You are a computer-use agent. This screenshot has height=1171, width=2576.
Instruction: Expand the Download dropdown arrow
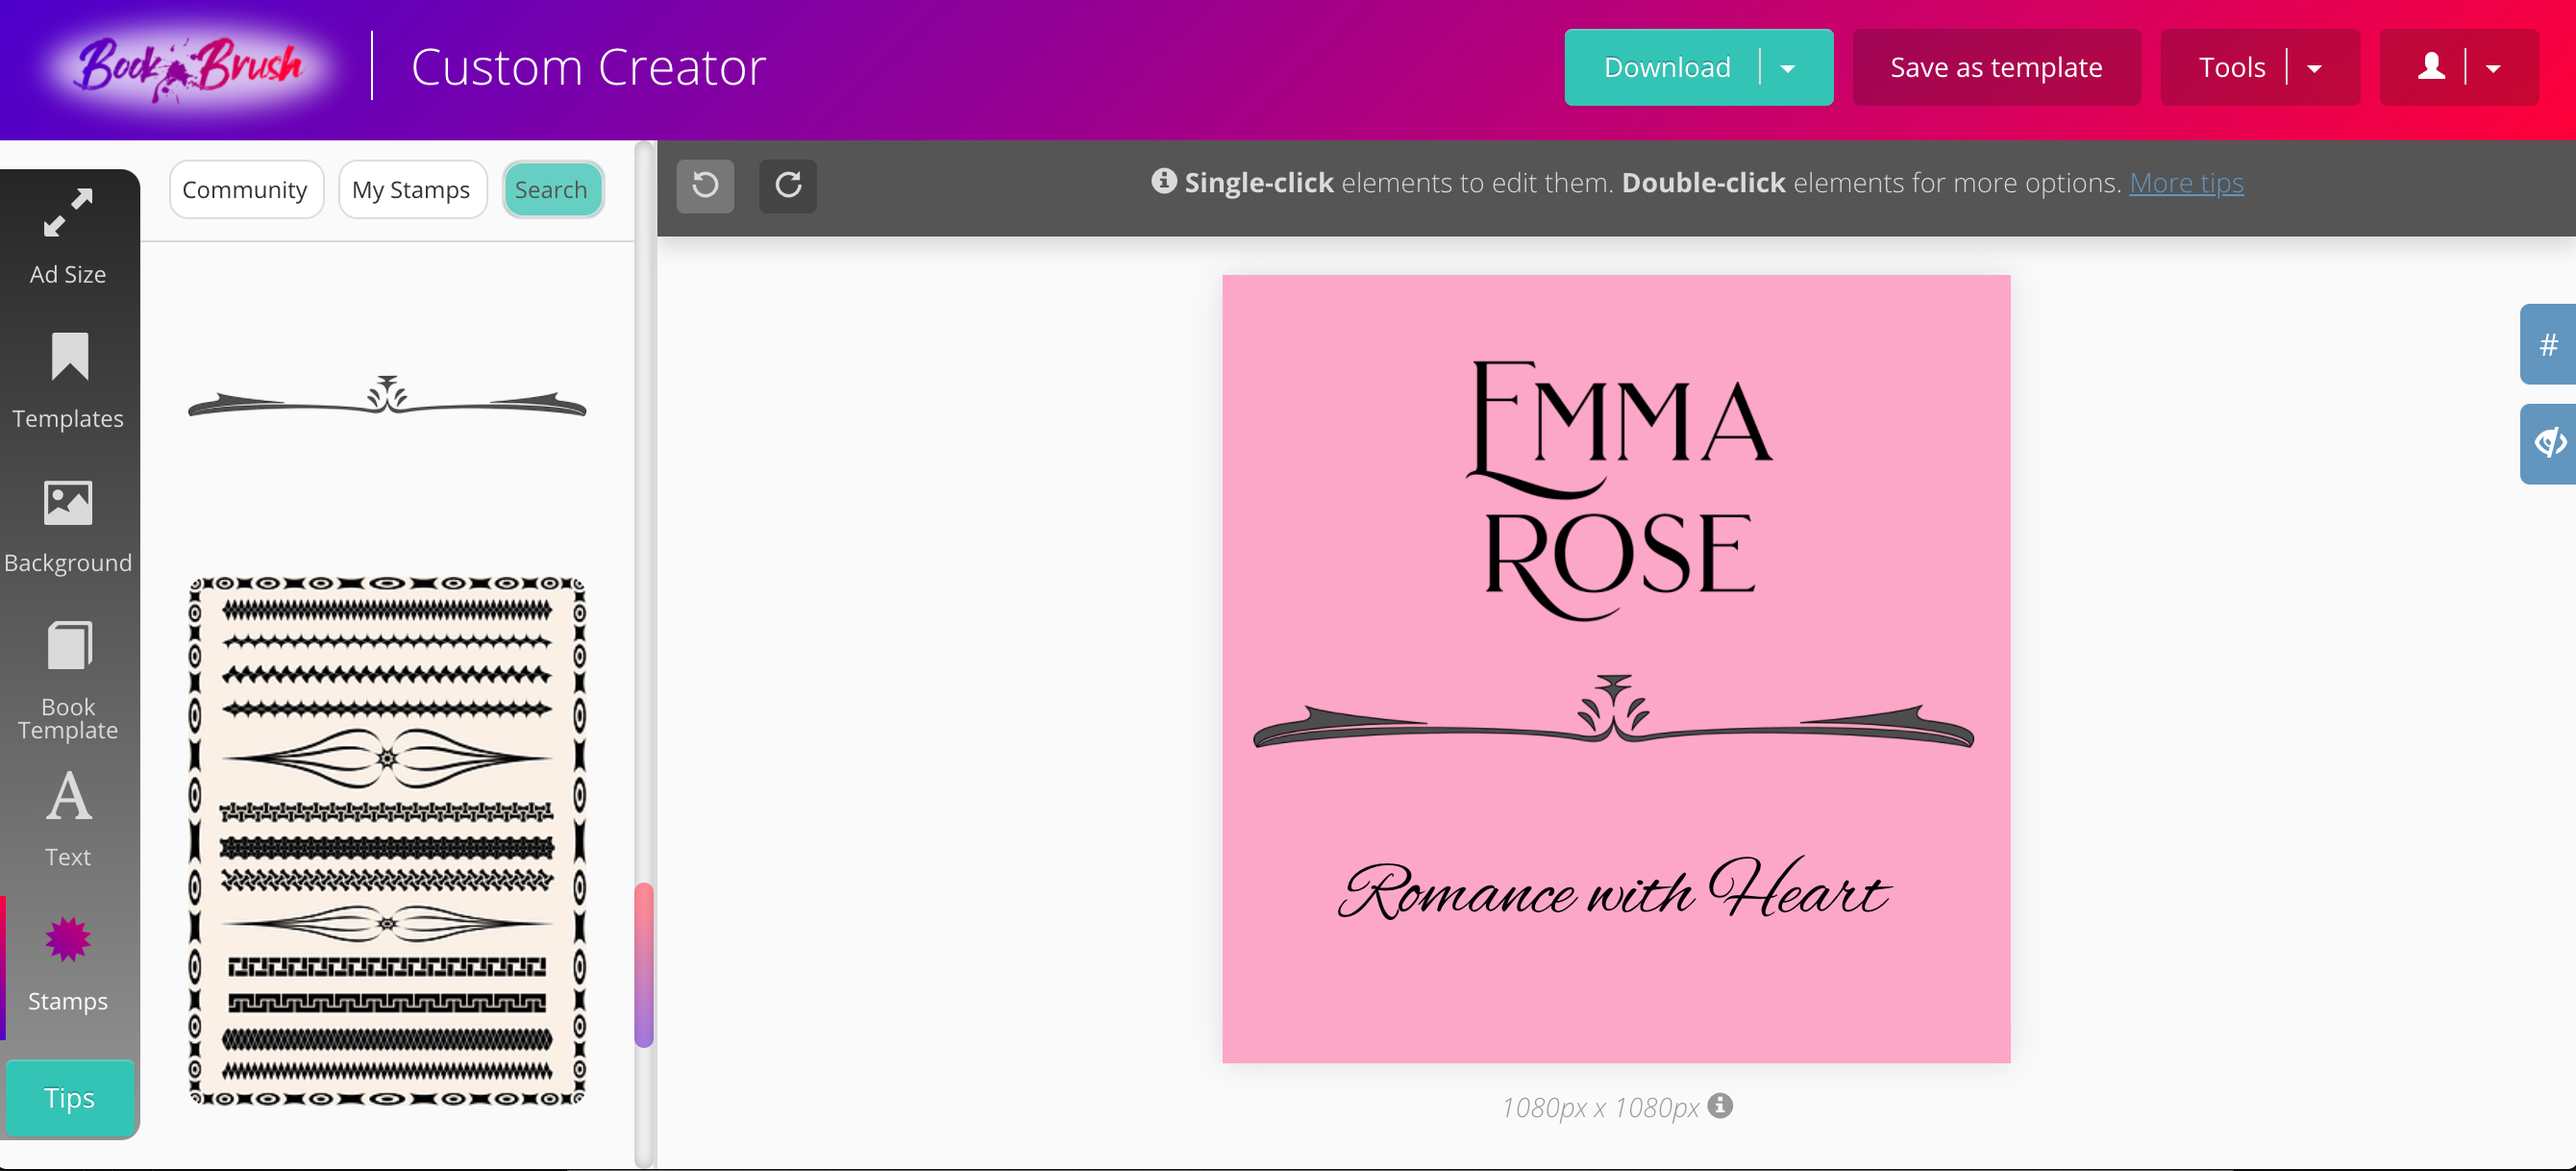click(x=1788, y=68)
